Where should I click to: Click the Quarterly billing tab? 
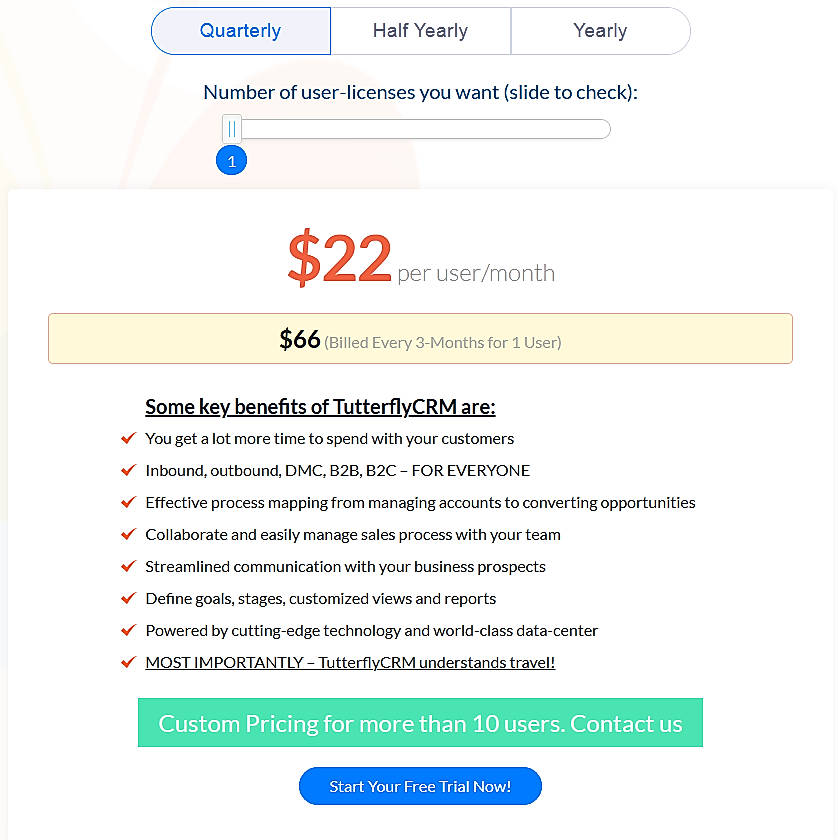[240, 31]
